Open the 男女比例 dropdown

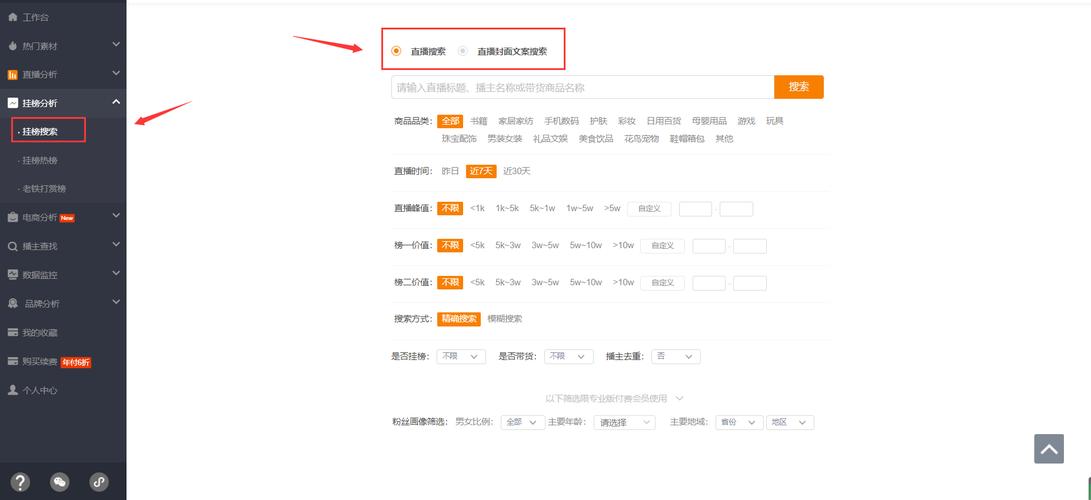[x=523, y=422]
